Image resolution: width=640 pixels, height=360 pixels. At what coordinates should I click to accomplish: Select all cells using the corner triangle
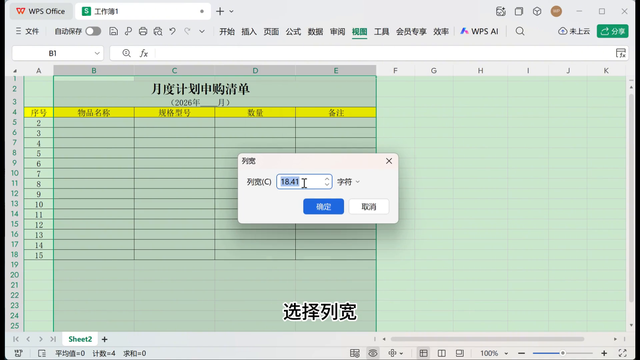[x=15, y=71]
